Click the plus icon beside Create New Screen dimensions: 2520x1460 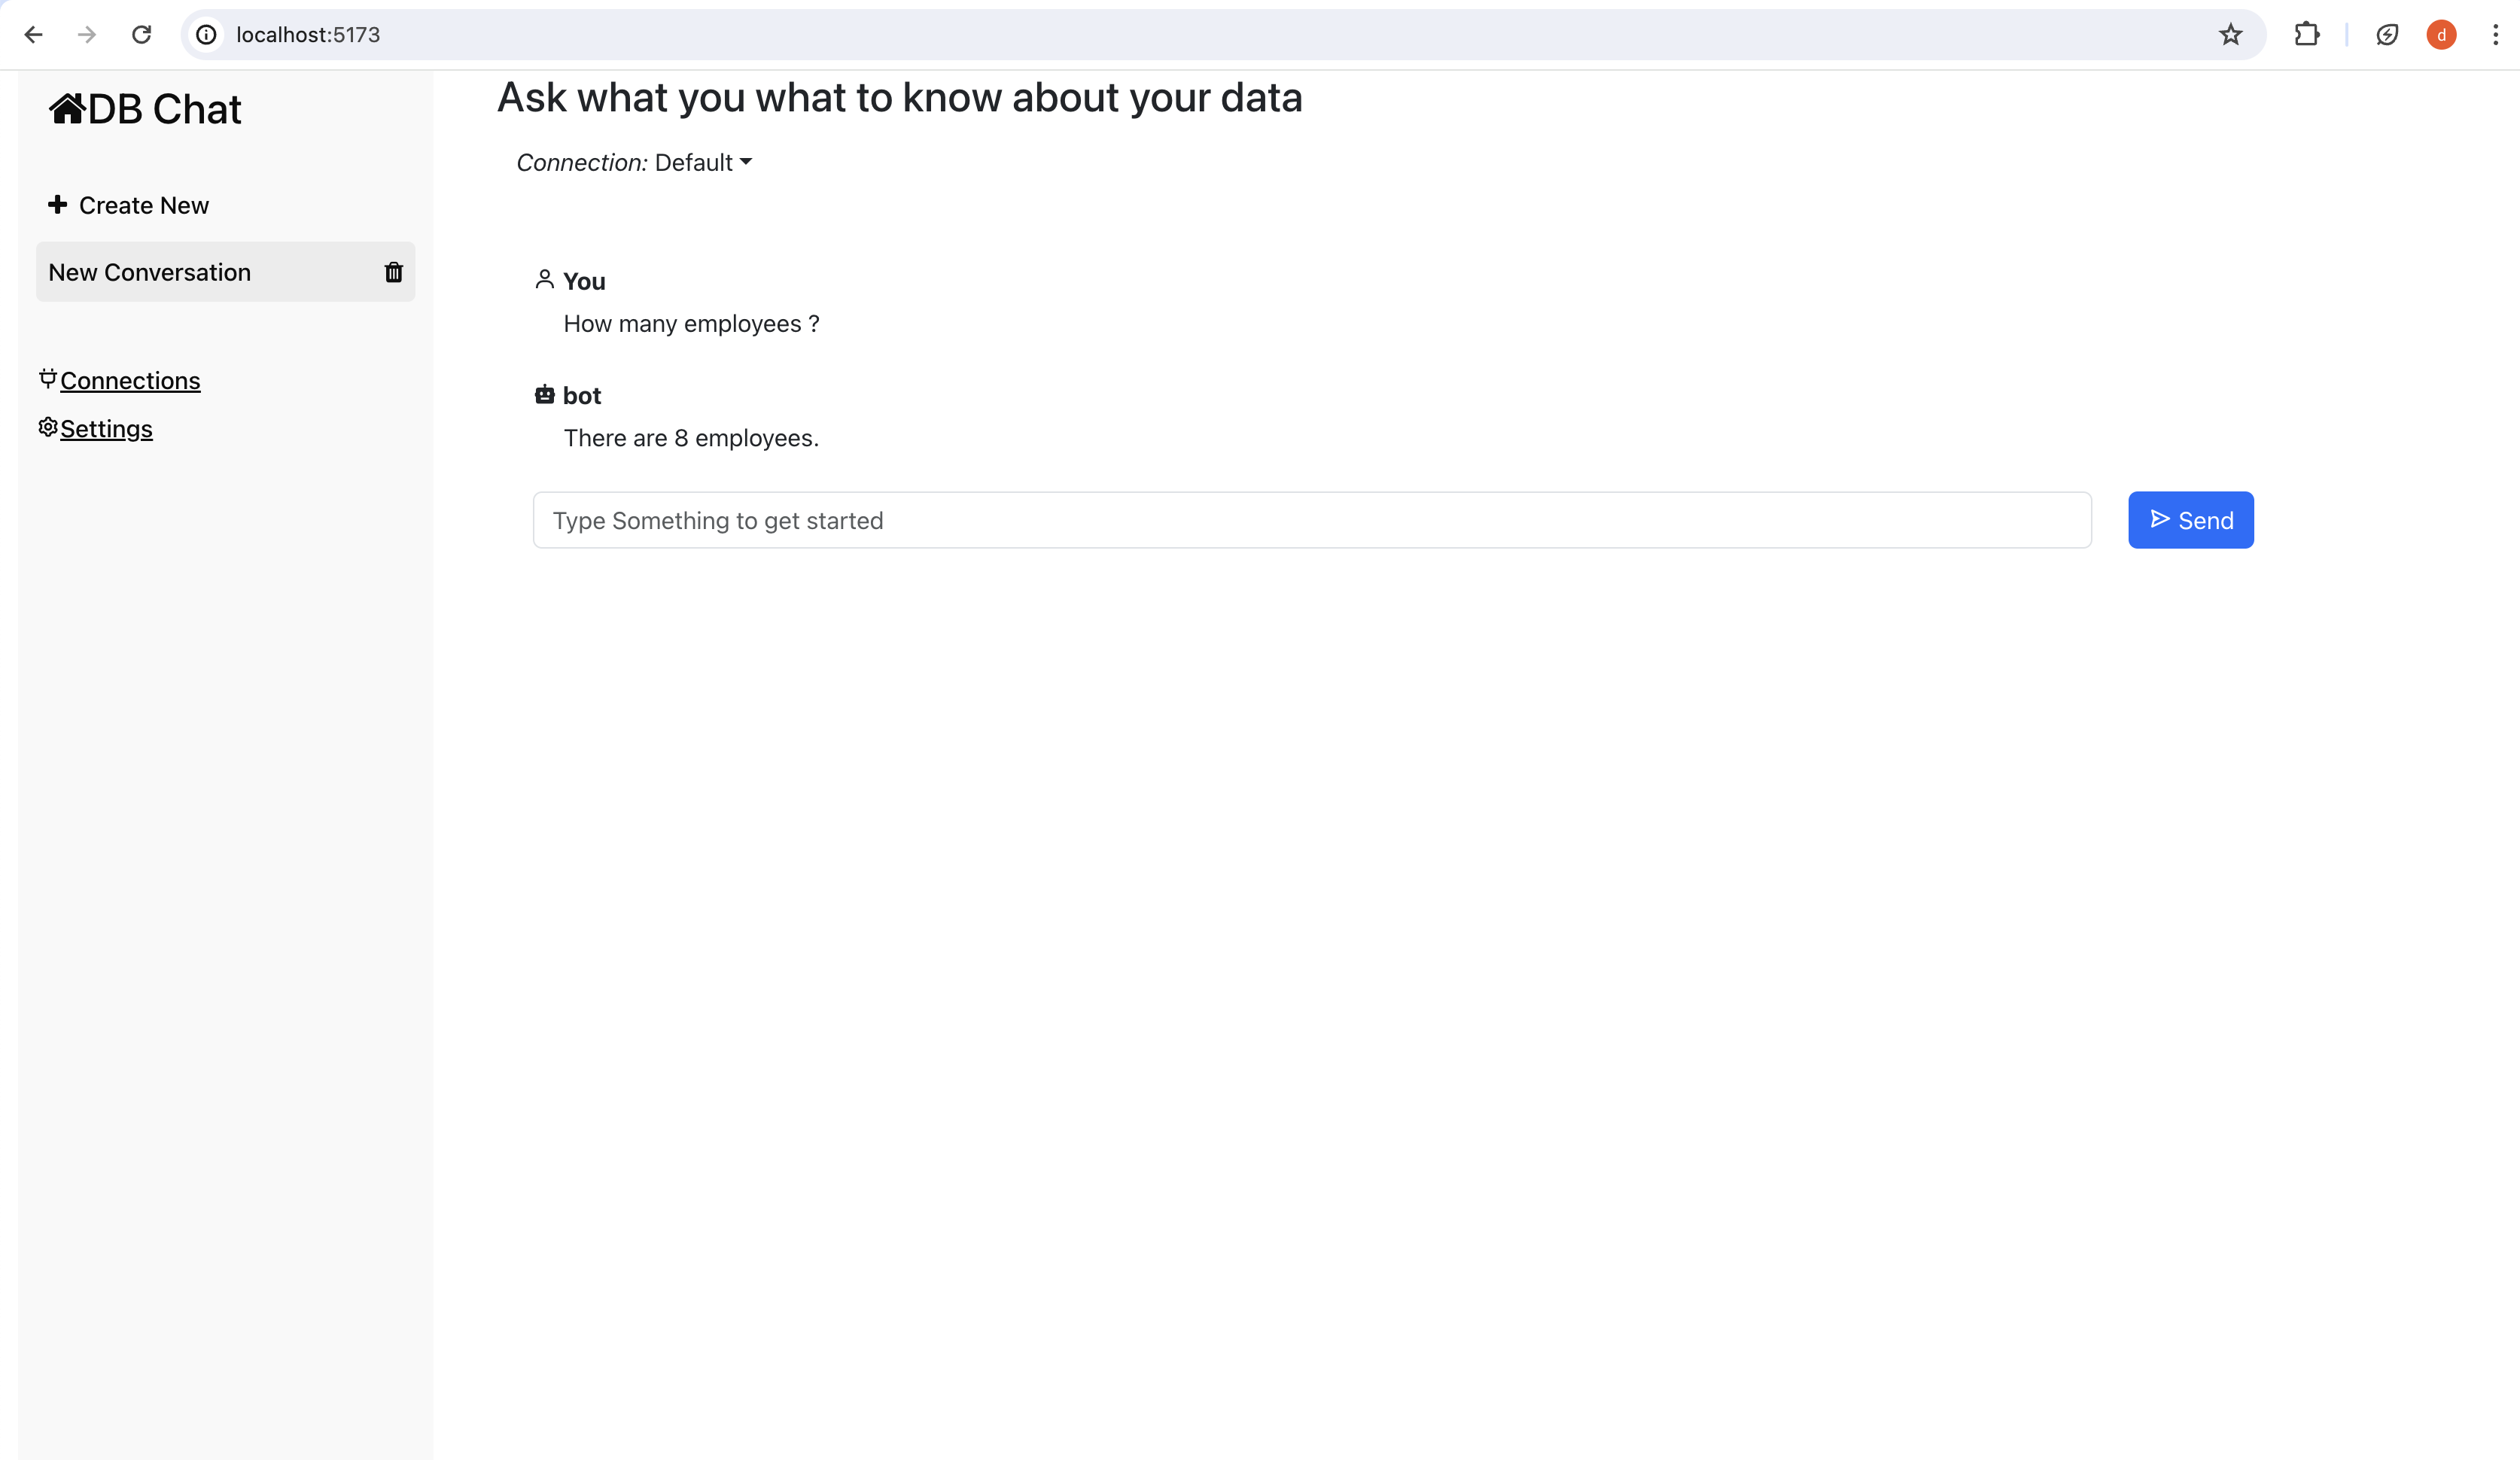58,205
